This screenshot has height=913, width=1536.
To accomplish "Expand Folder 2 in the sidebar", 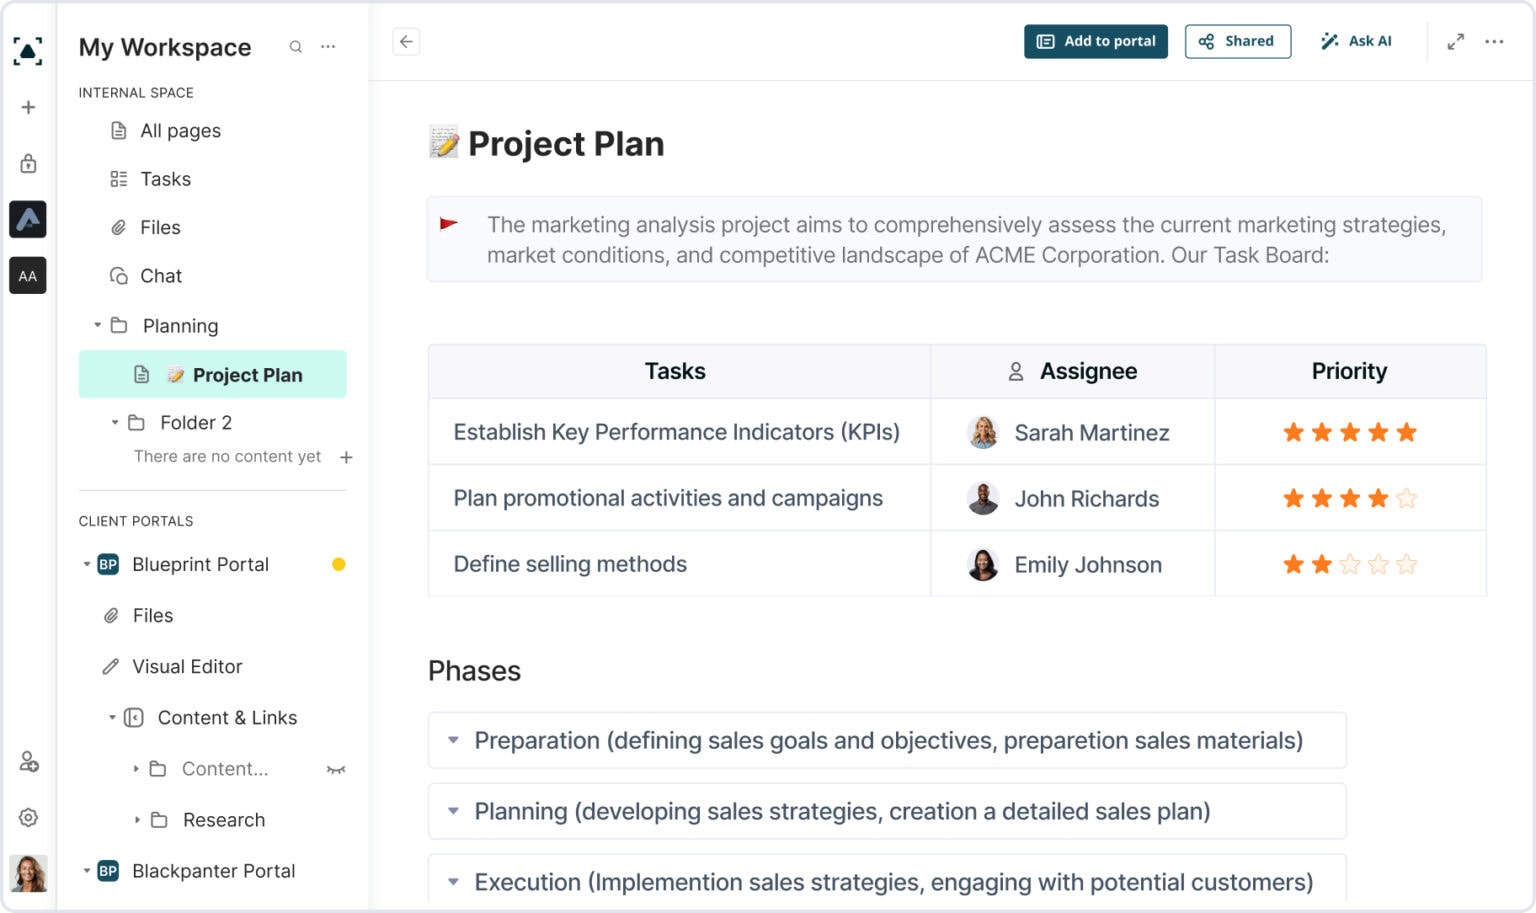I will pos(113,422).
